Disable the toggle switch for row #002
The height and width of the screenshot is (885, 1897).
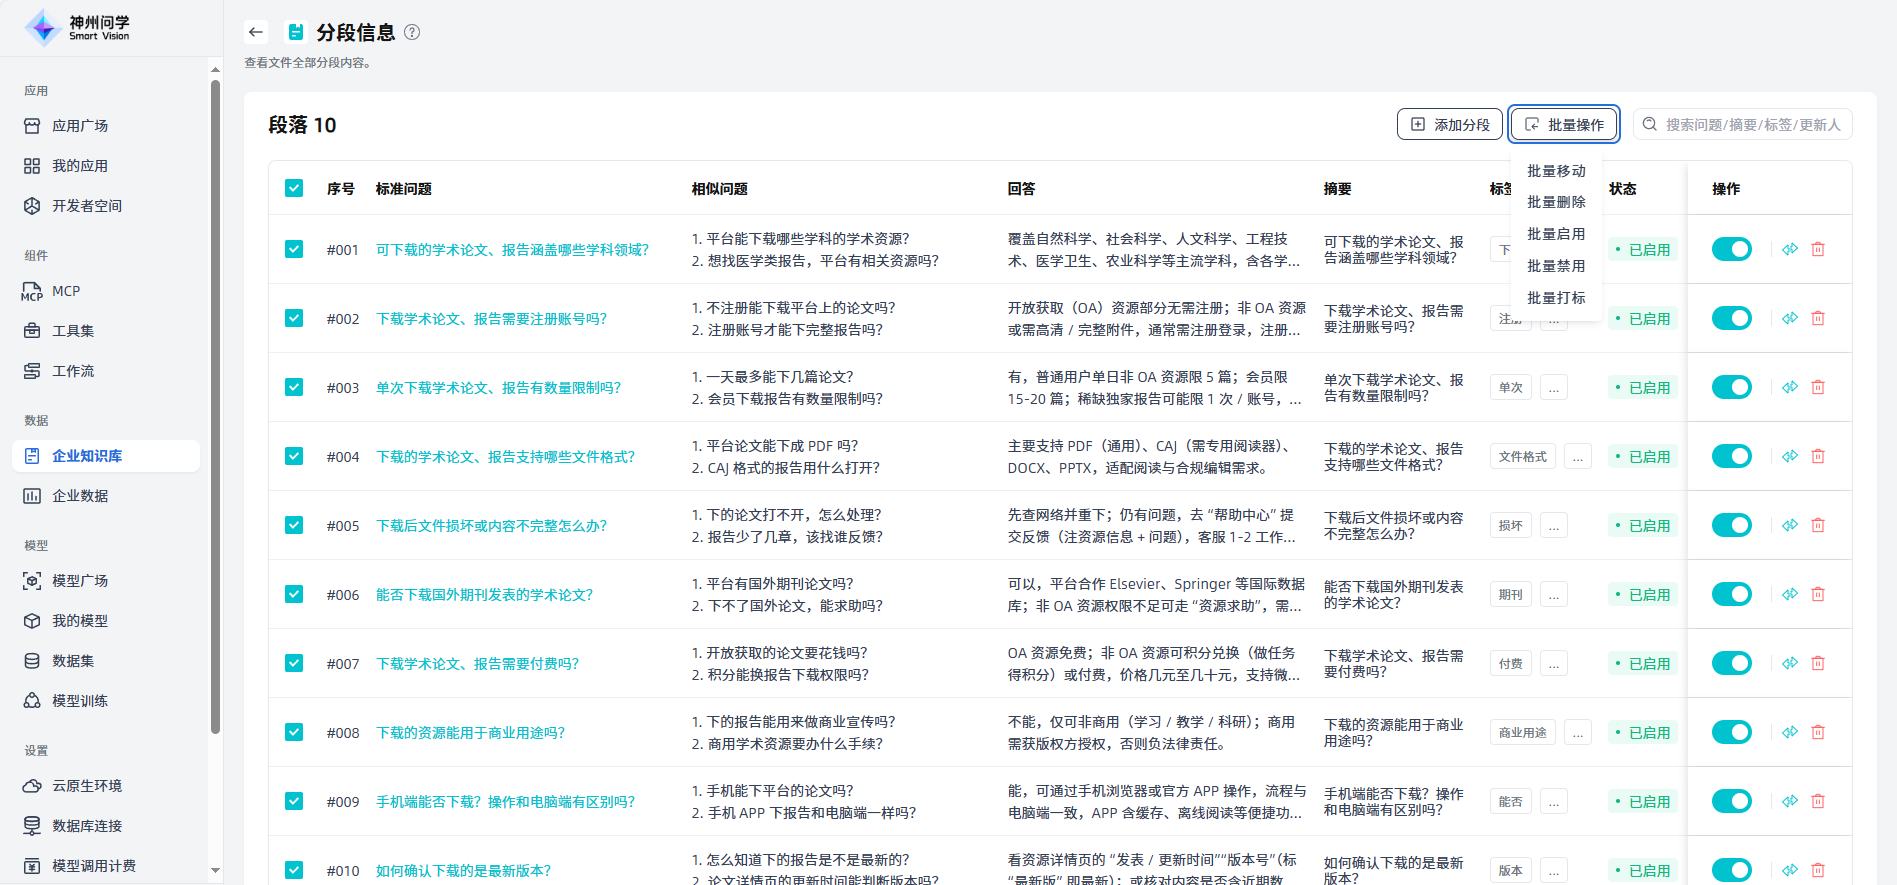pyautogui.click(x=1731, y=318)
